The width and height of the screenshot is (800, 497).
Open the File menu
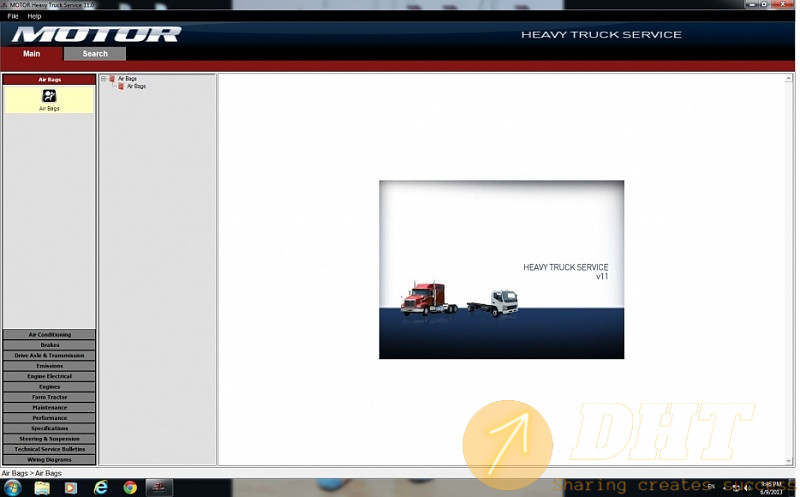[x=13, y=16]
